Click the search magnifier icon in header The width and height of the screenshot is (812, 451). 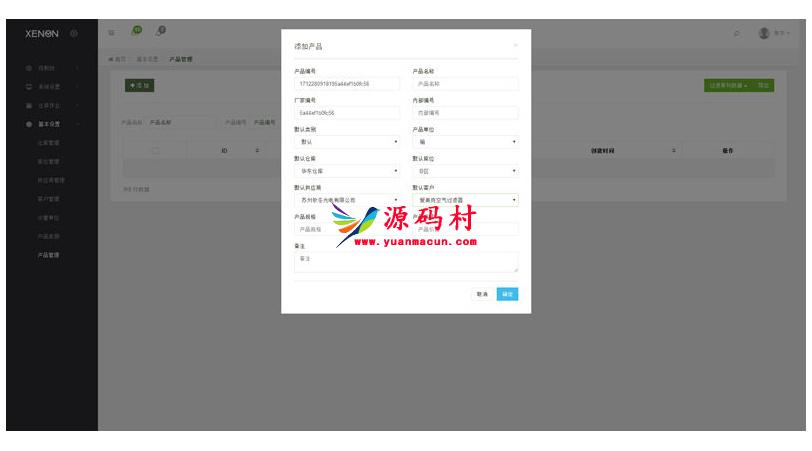(737, 34)
